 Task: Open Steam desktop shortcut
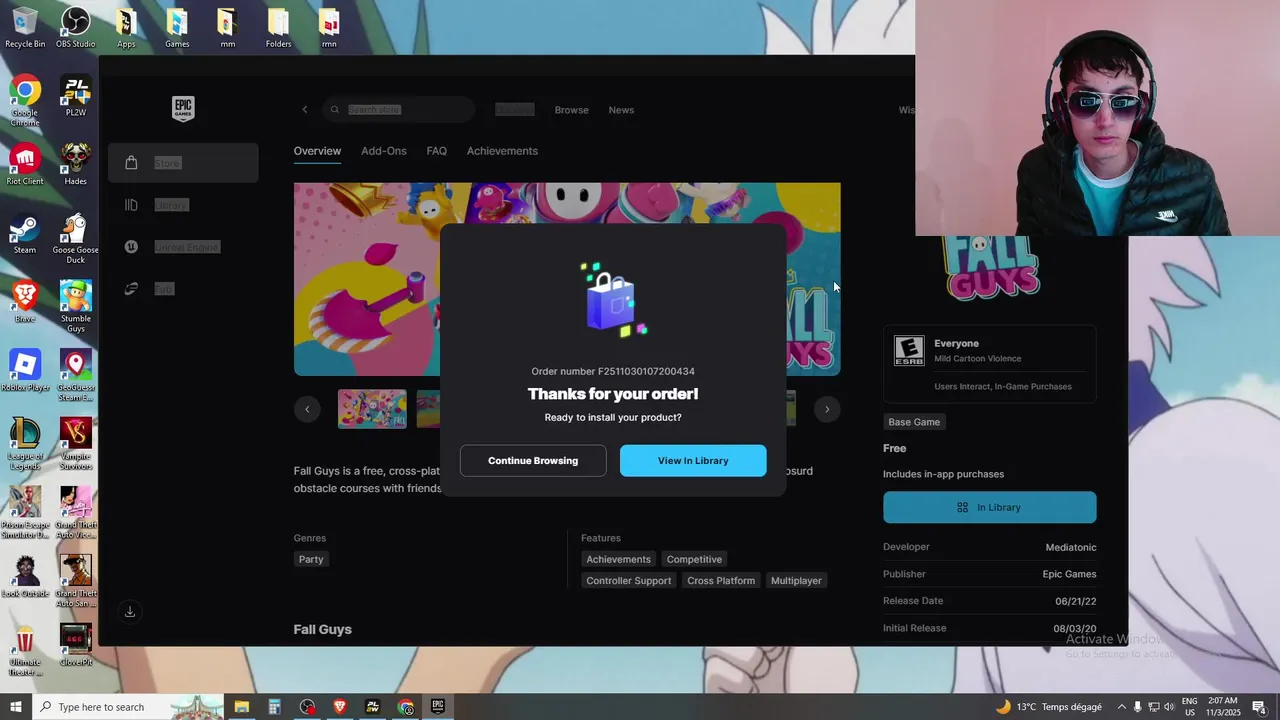coord(25,234)
